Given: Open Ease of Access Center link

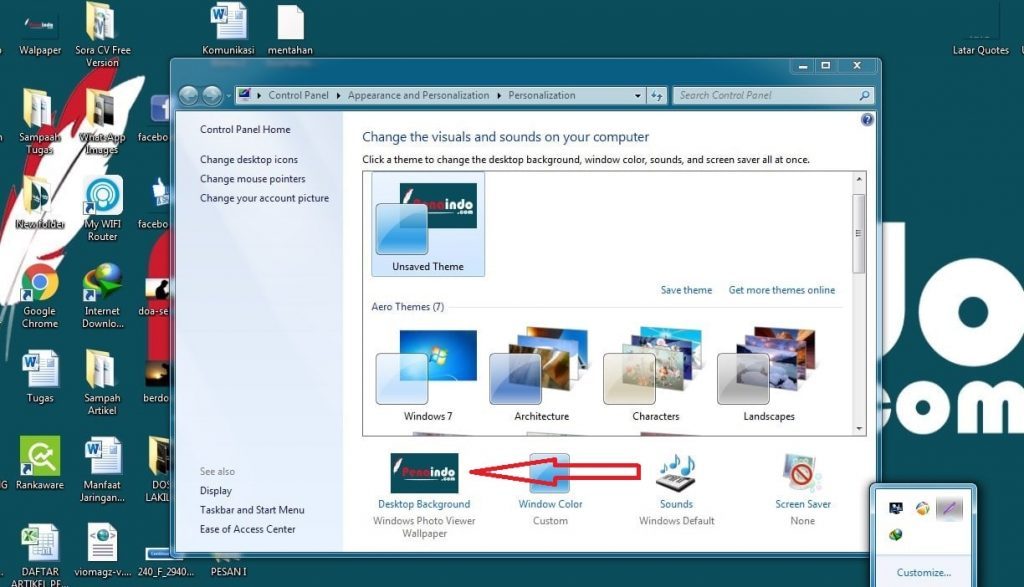Looking at the screenshot, I should 248,530.
